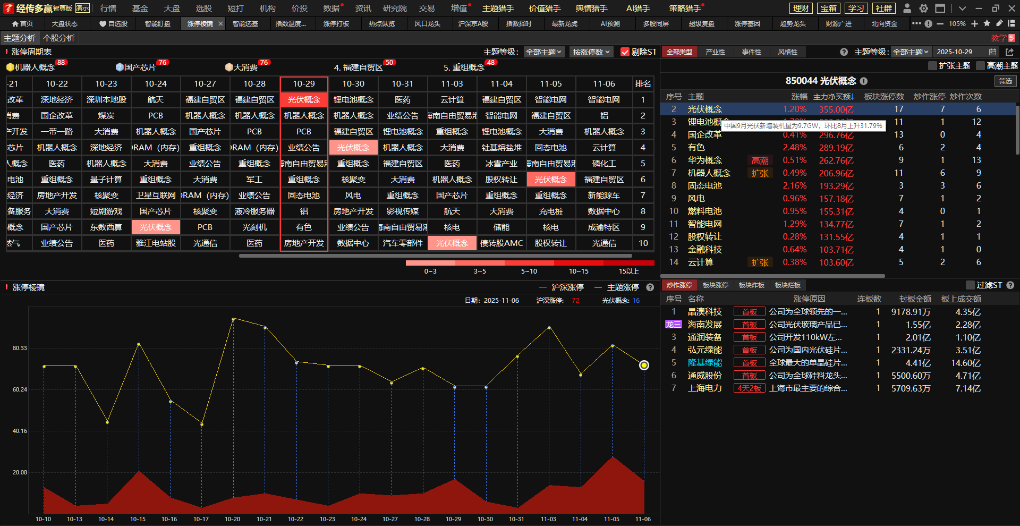
Task: Open the right panel 全部主题 dropdown
Action: (912, 51)
